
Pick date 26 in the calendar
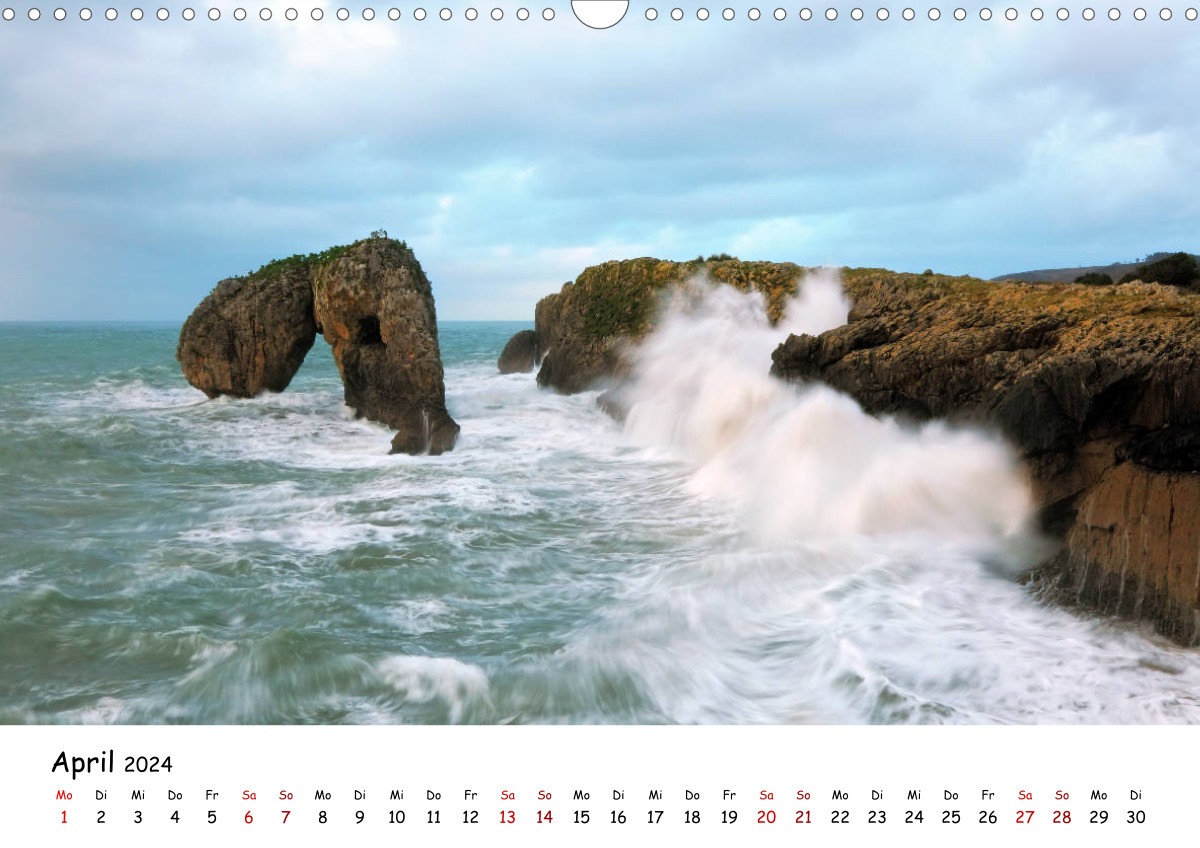pos(989,817)
